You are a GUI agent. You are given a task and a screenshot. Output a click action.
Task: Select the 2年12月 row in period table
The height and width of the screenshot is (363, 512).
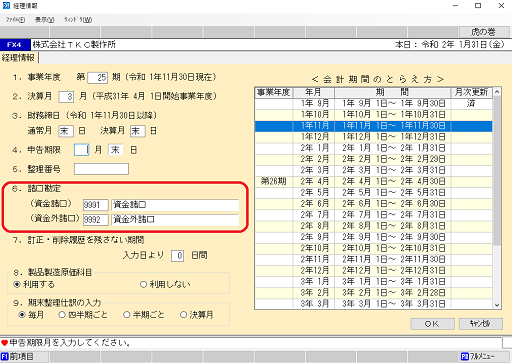(374, 270)
